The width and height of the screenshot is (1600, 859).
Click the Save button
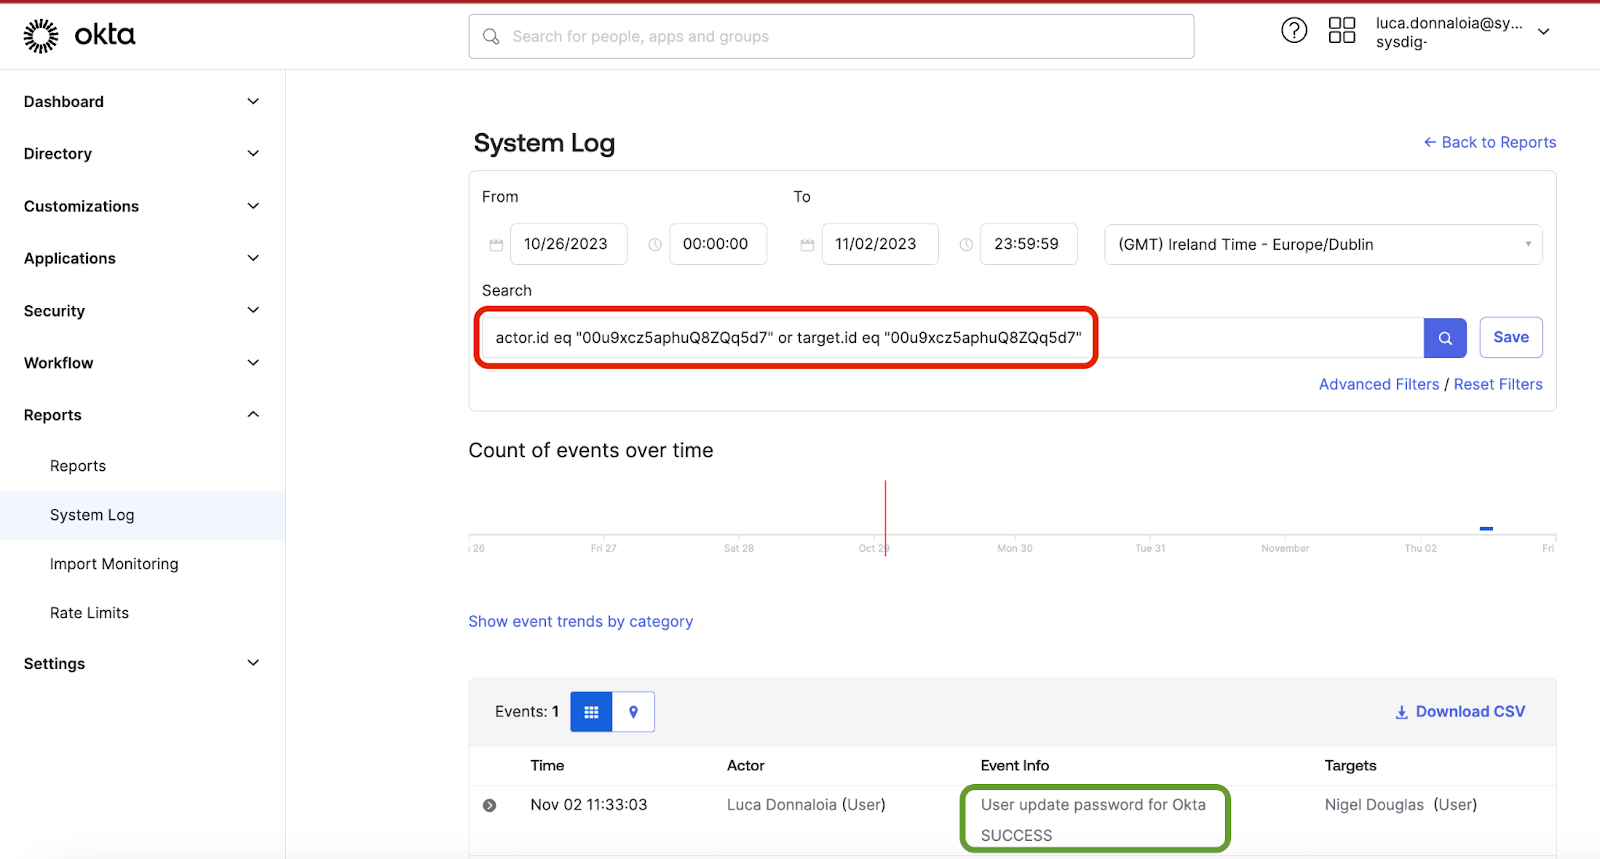(x=1510, y=338)
